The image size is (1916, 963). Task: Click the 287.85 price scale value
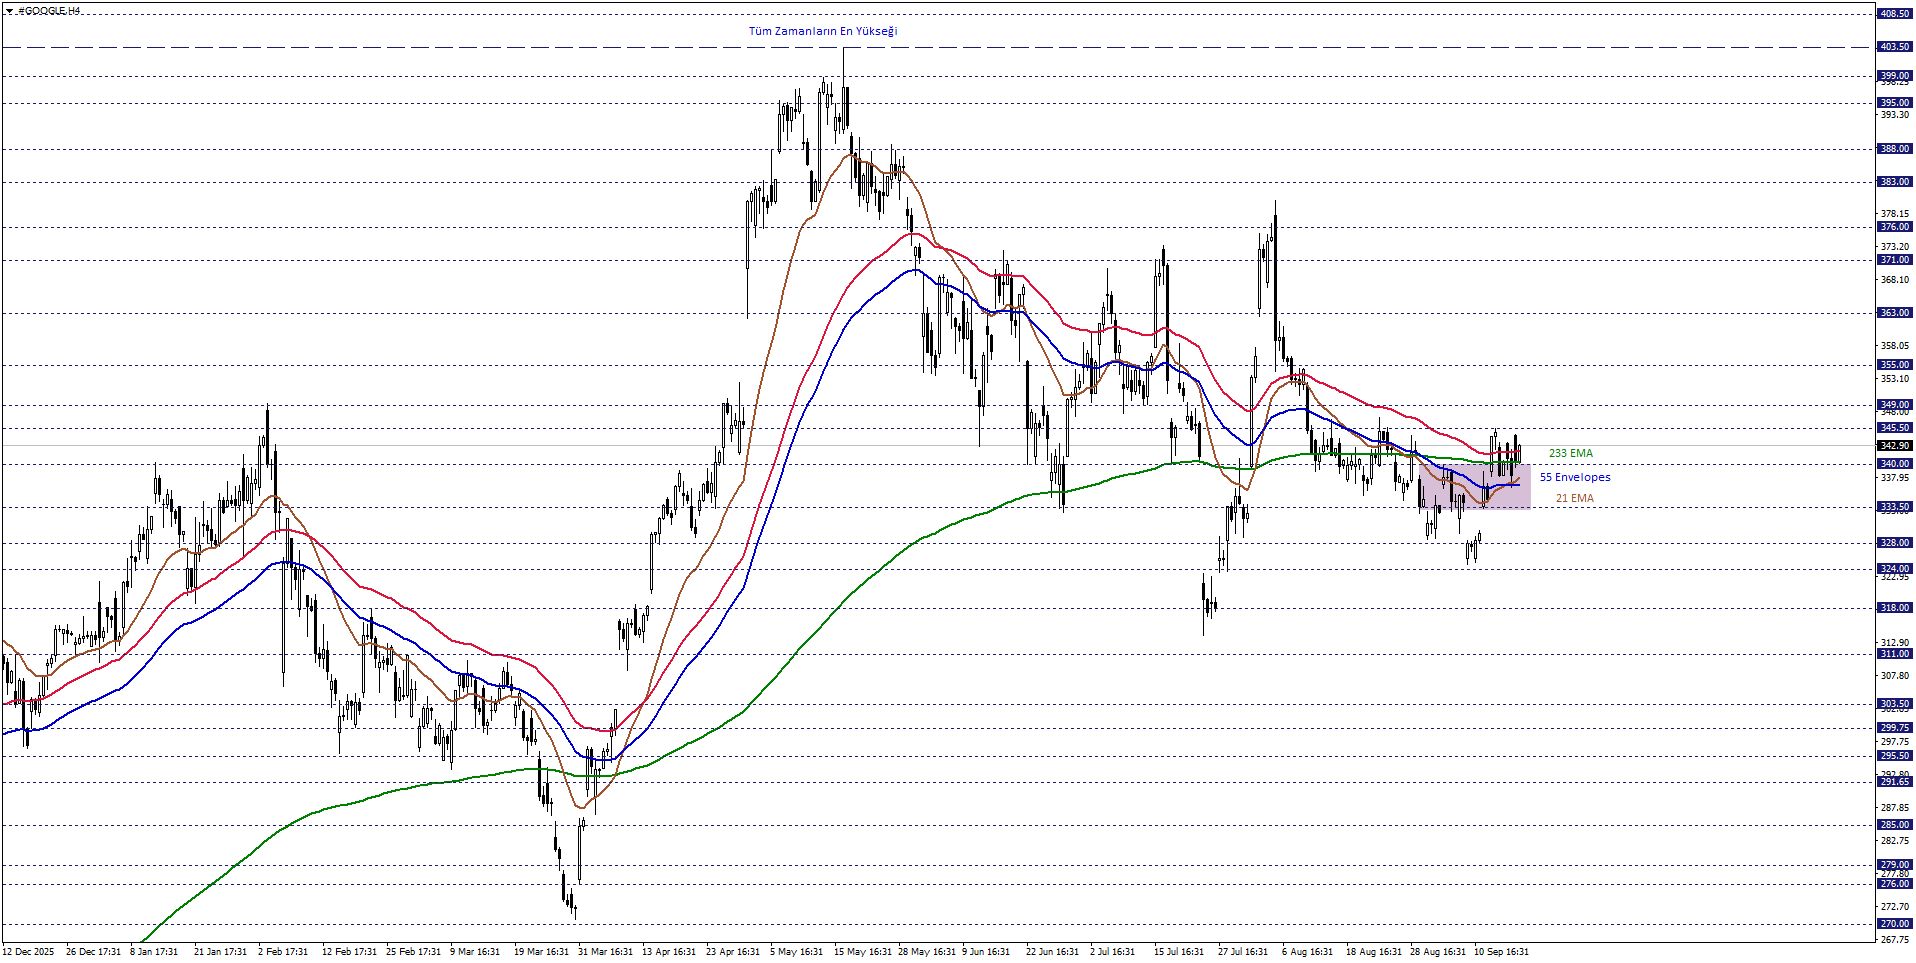(1895, 808)
